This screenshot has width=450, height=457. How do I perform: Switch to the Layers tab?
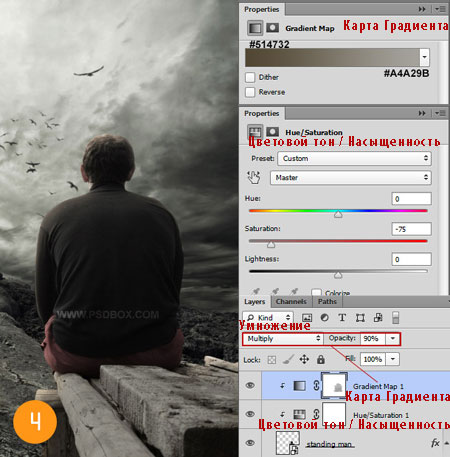[x=254, y=302]
